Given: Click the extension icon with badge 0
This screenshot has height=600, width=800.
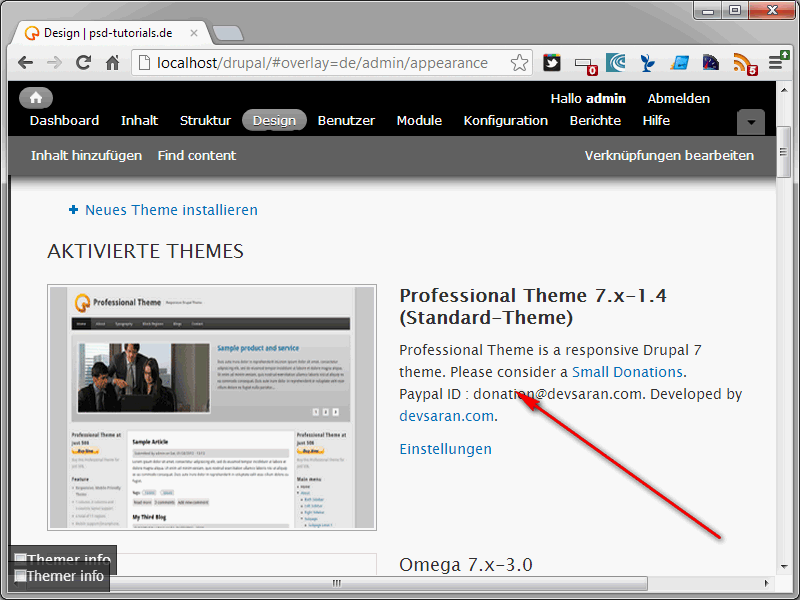Looking at the screenshot, I should click(586, 65).
